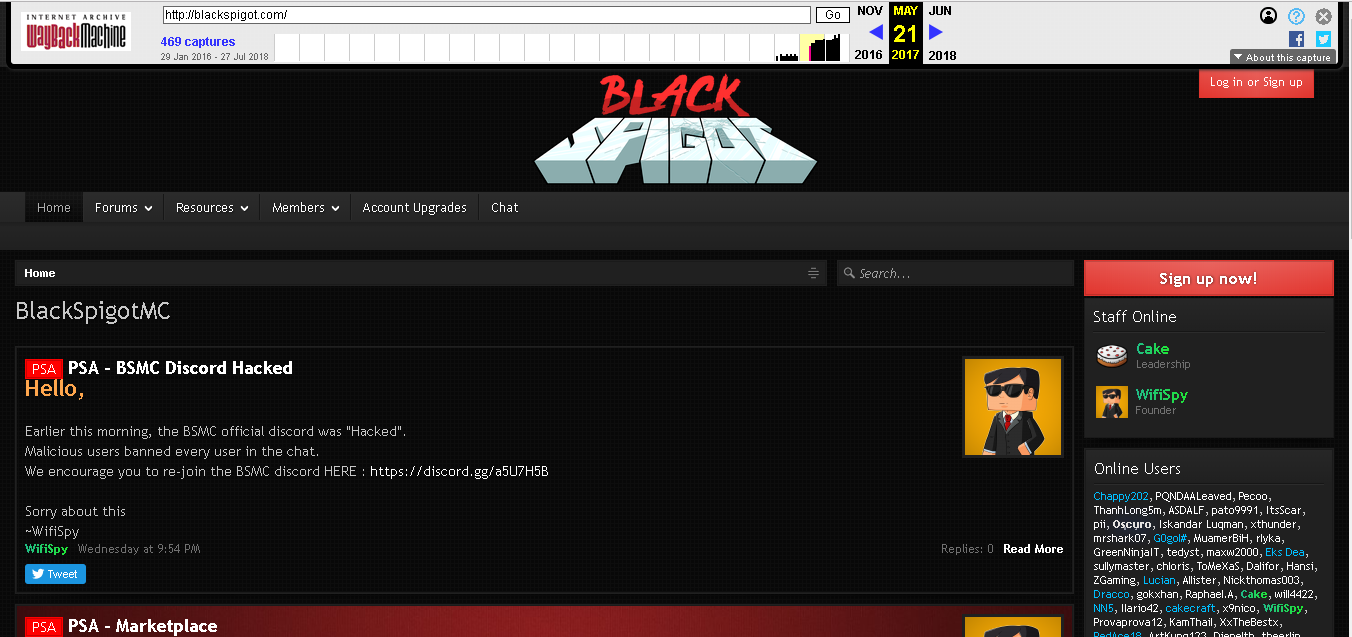Image resolution: width=1352 pixels, height=637 pixels.
Task: Click Log in or Sign up button
Action: tap(1256, 83)
